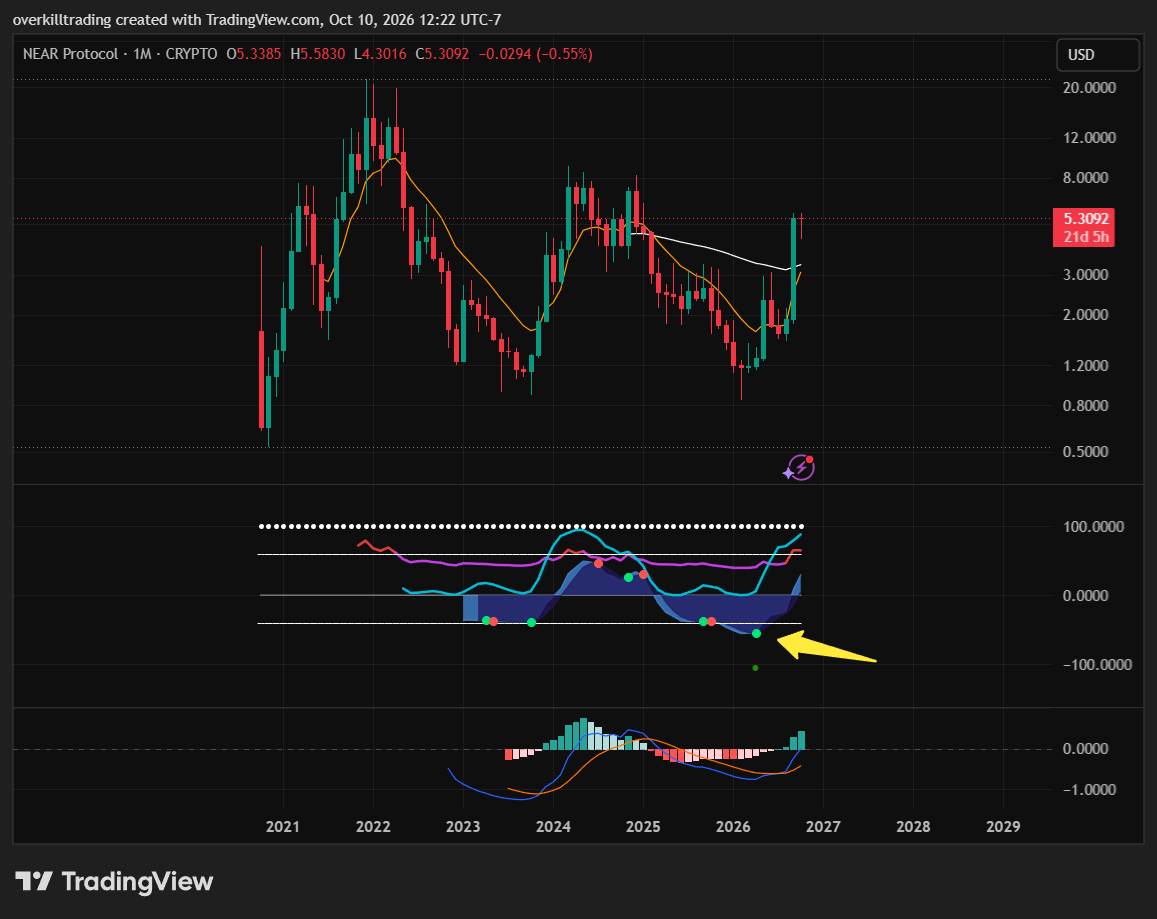Click the high value H5.5830
Image resolution: width=1157 pixels, height=919 pixels.
(x=317, y=54)
